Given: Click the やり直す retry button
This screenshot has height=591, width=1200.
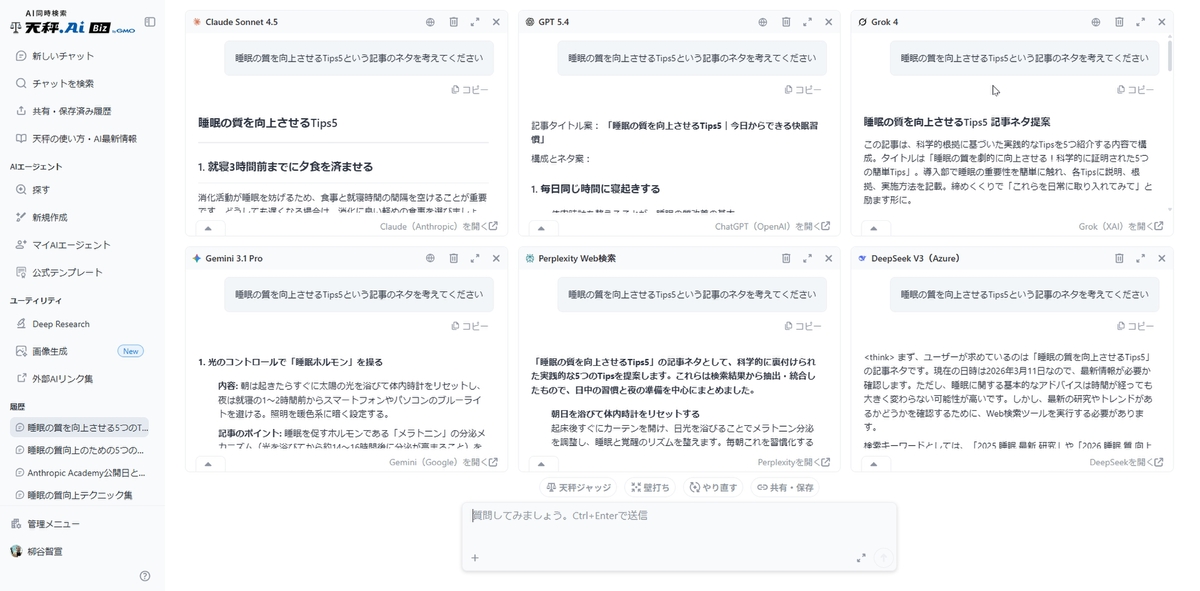Looking at the screenshot, I should 713,488.
